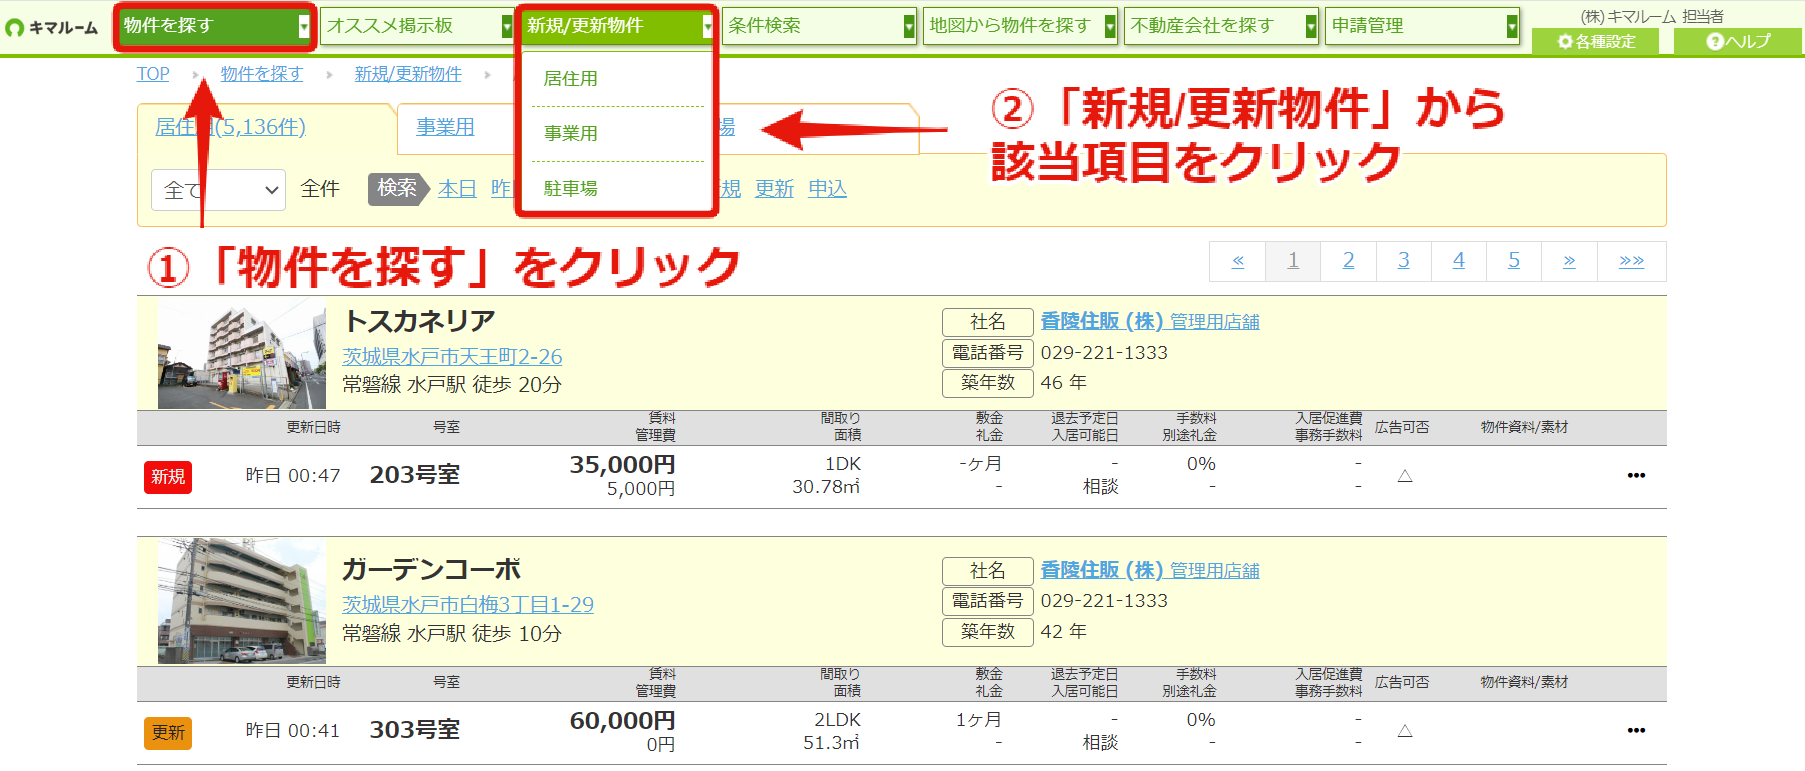Click the 42 年 building age
1805x771 pixels.
1063,632
